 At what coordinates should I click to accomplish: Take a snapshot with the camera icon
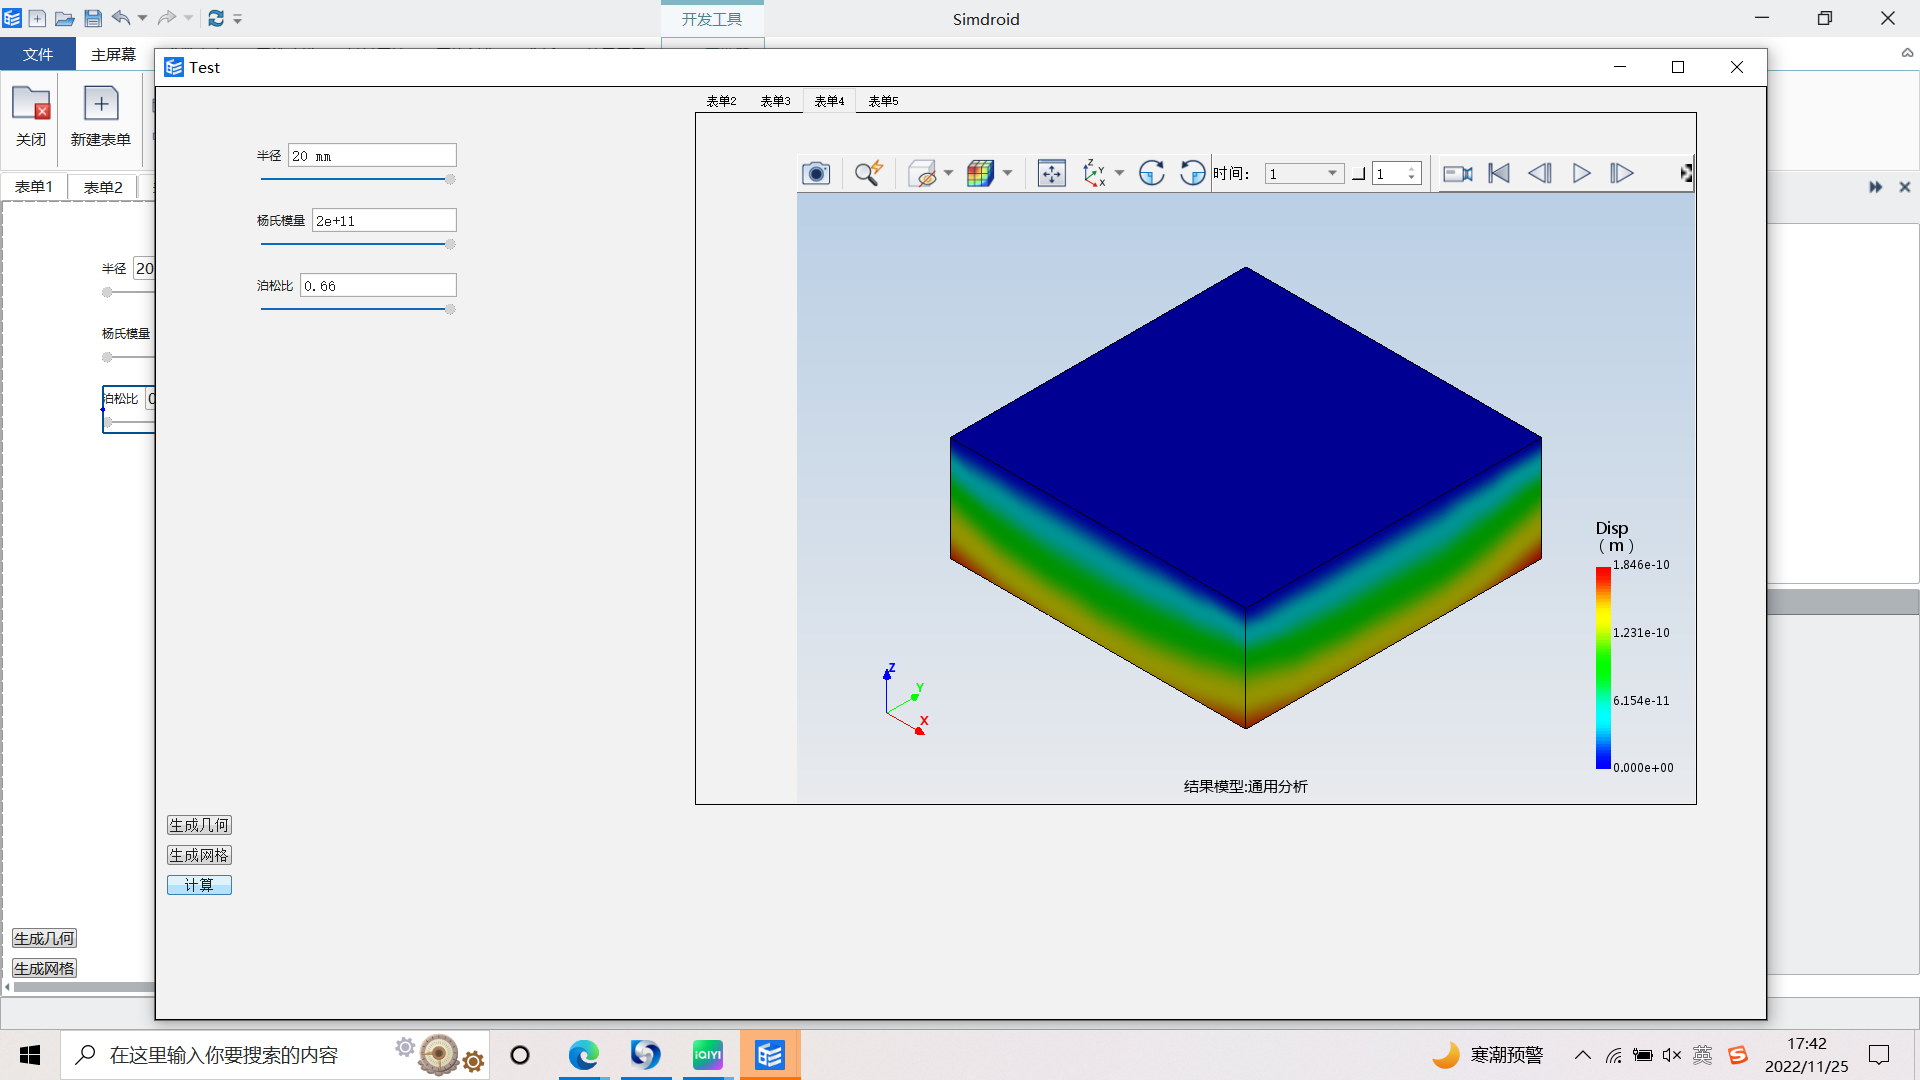(x=816, y=174)
